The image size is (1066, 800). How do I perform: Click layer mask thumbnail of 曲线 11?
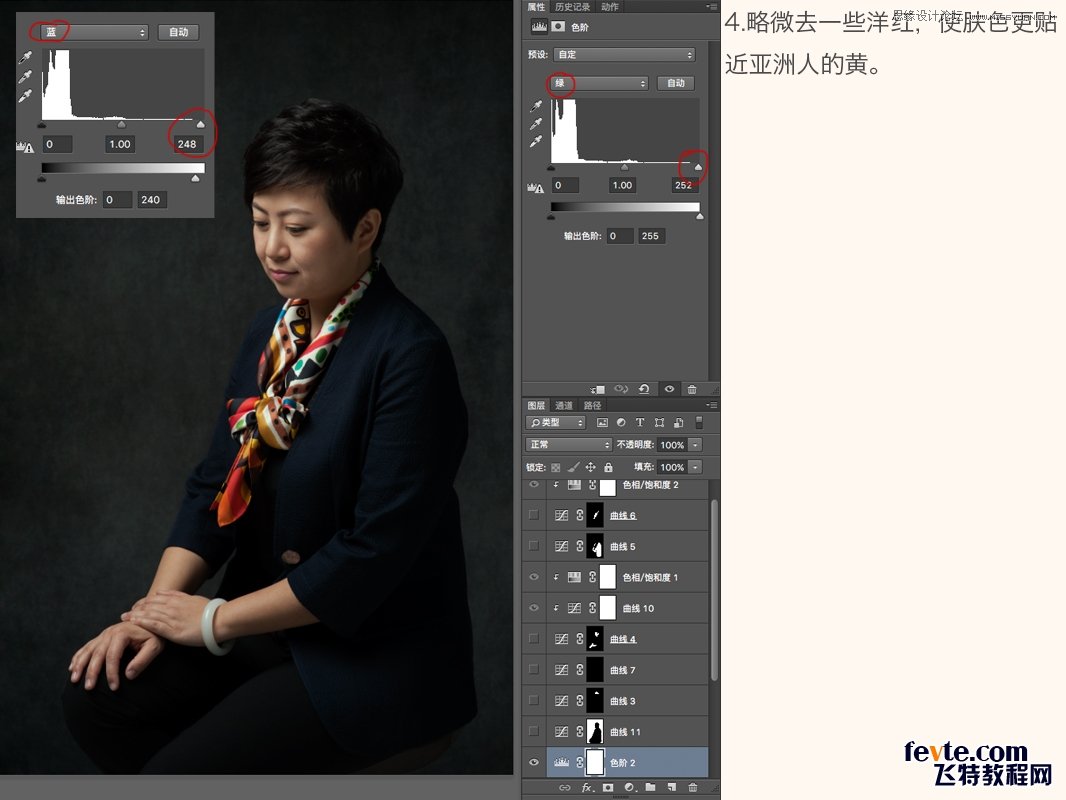click(x=595, y=732)
